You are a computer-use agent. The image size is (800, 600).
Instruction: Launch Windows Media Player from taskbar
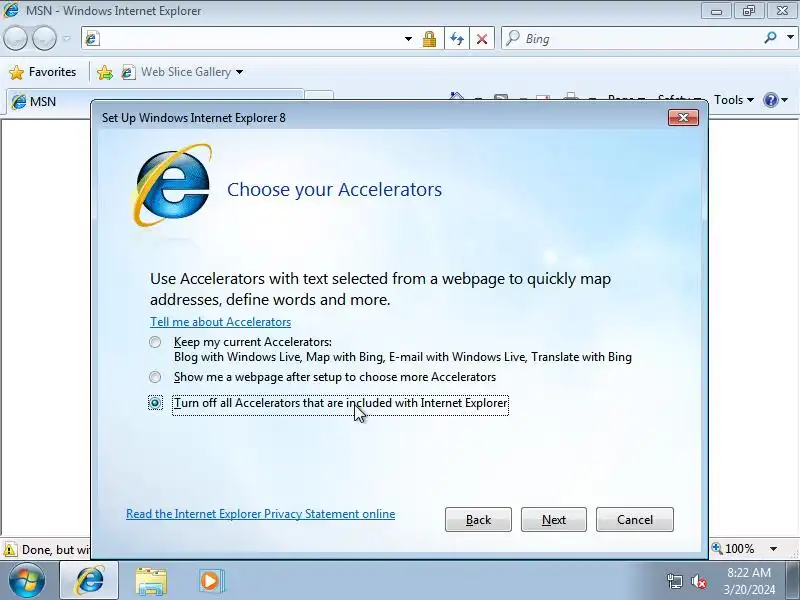point(210,581)
